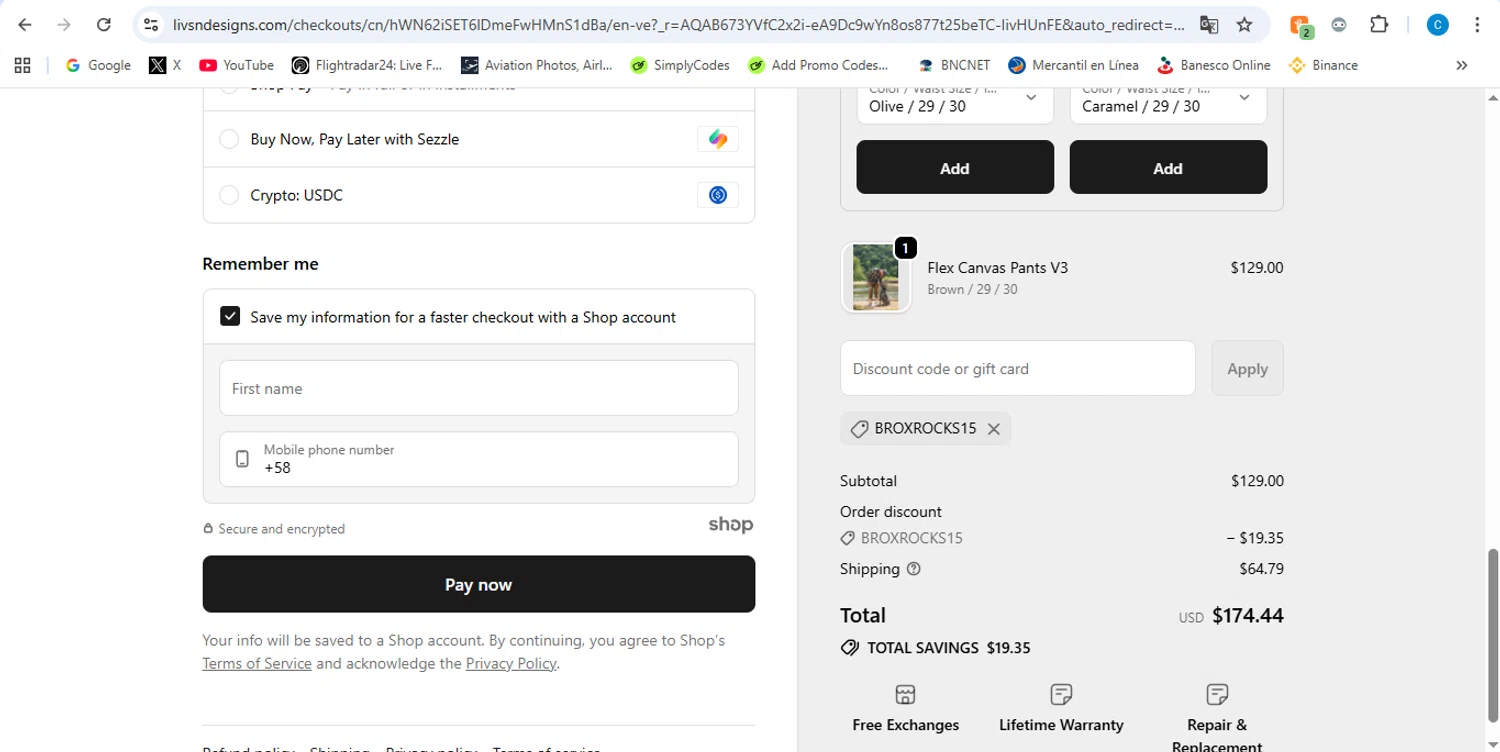Uncheck Save my information for faster checkout
Viewport: 1500px width, 752px height.
pyautogui.click(x=230, y=316)
